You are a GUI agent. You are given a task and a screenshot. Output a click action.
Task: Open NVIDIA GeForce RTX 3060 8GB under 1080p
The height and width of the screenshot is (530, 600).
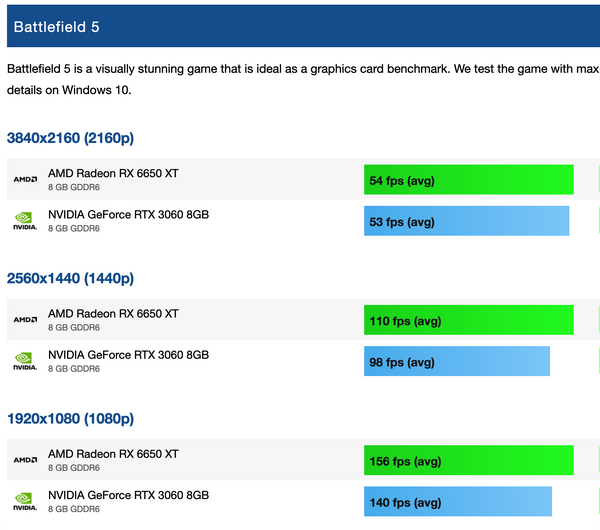pos(129,496)
